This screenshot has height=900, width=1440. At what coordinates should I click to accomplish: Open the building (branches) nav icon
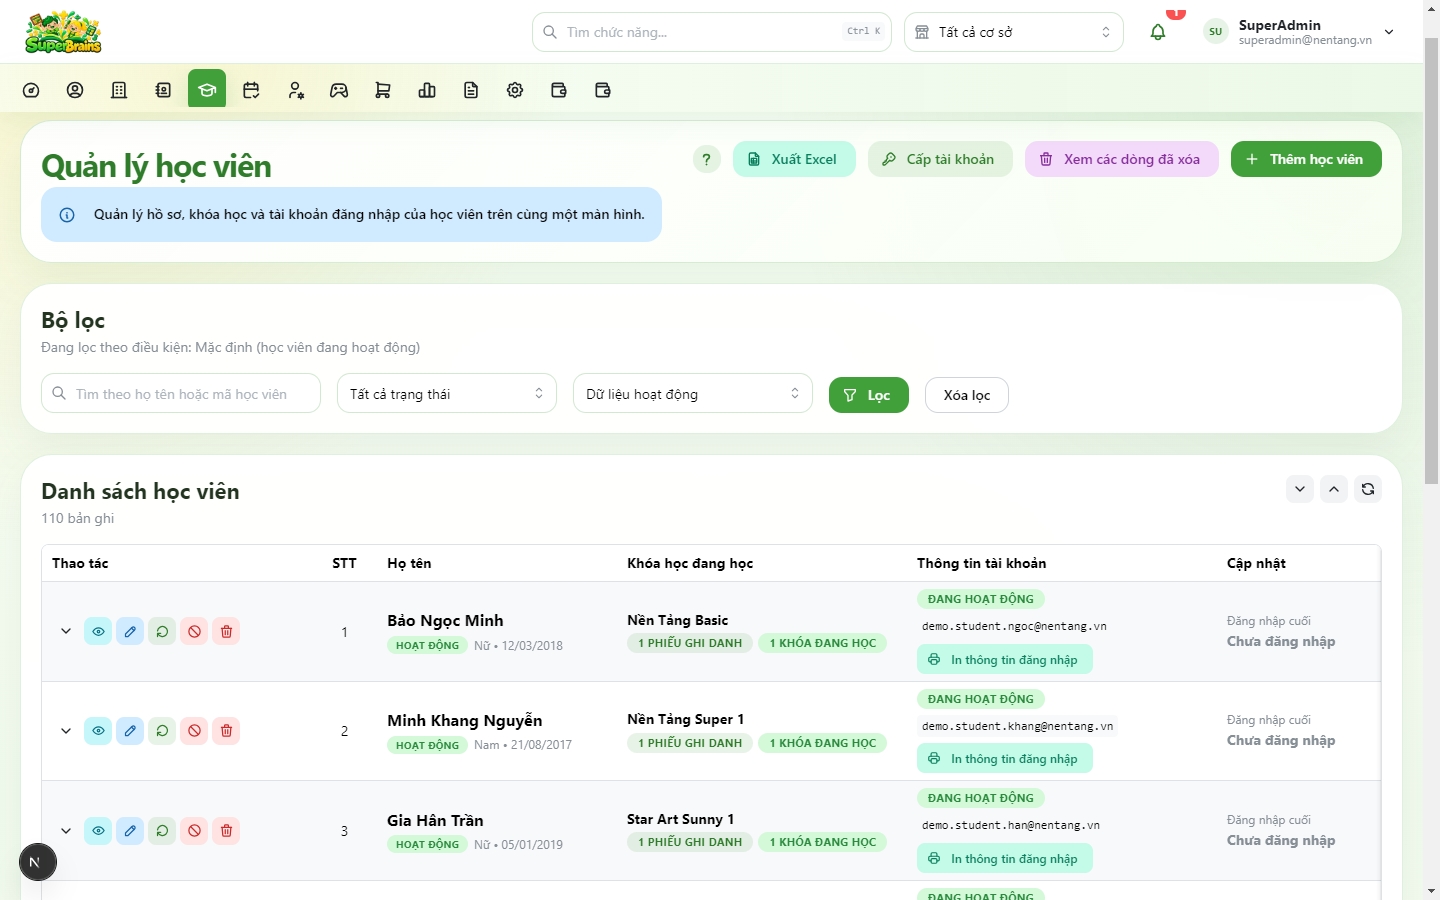click(119, 90)
